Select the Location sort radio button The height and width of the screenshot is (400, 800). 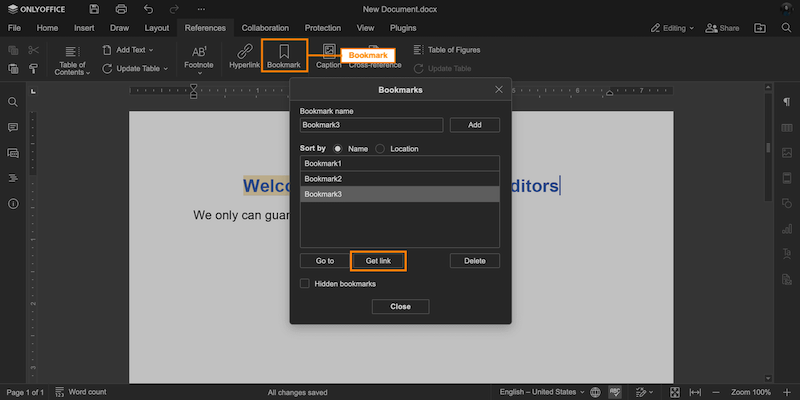tap(380, 148)
